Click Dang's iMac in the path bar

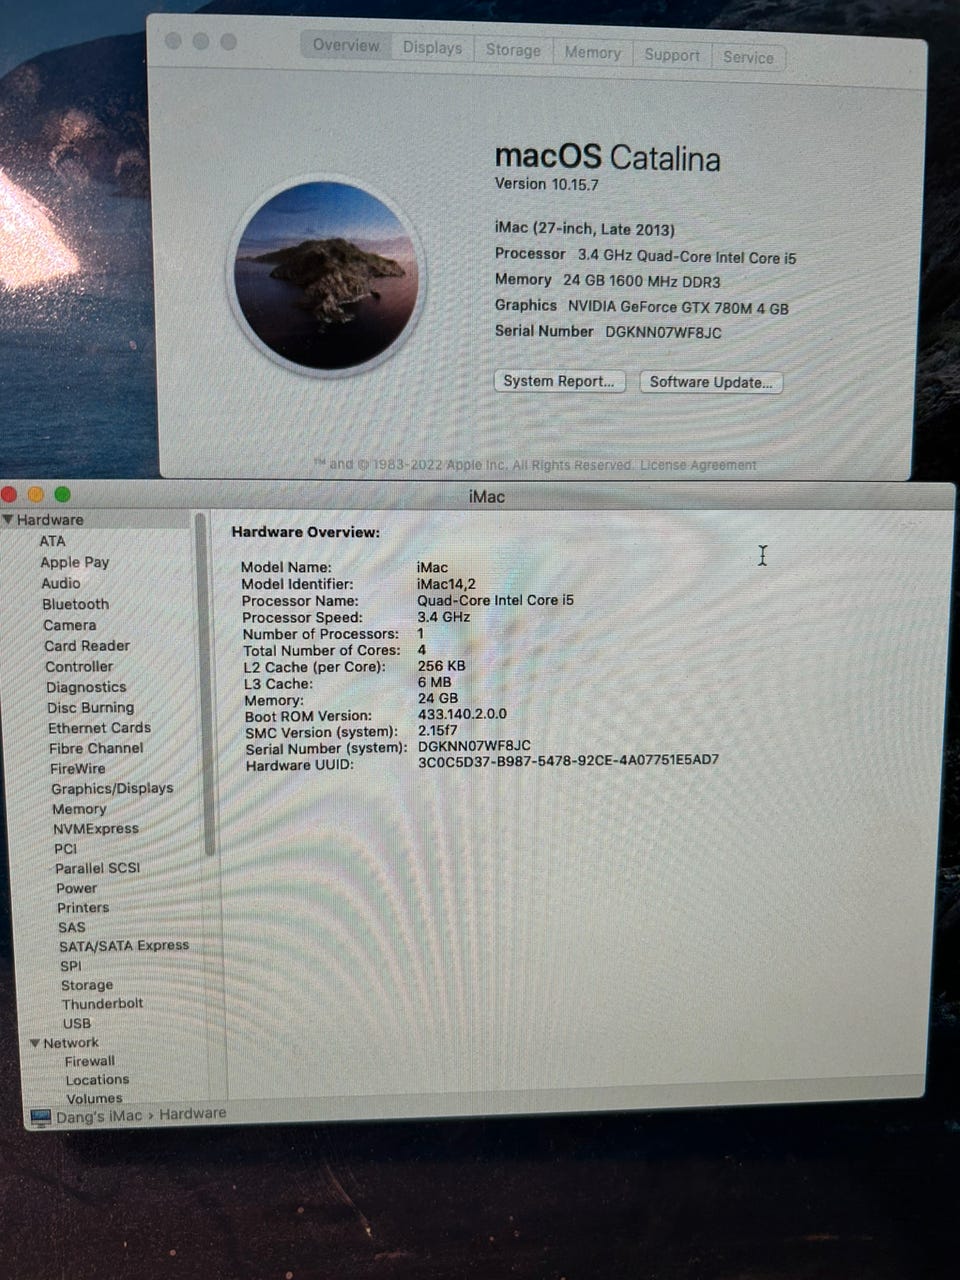pos(99,1116)
